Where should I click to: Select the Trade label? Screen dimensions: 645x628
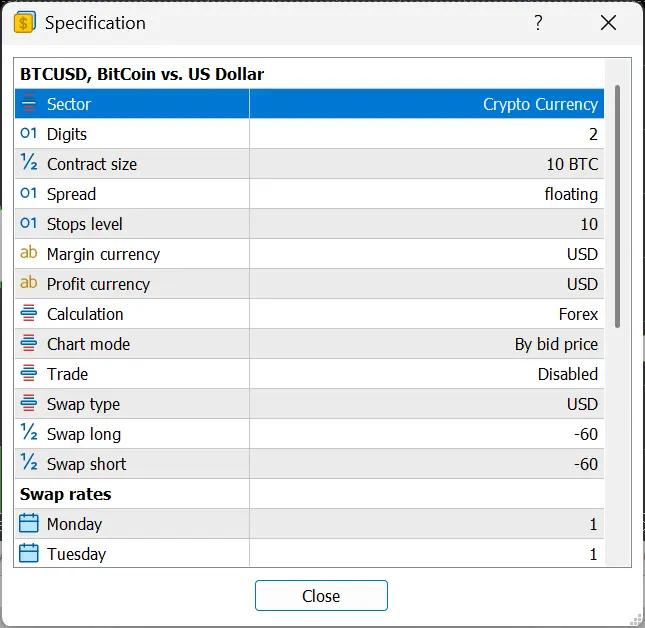(x=67, y=375)
